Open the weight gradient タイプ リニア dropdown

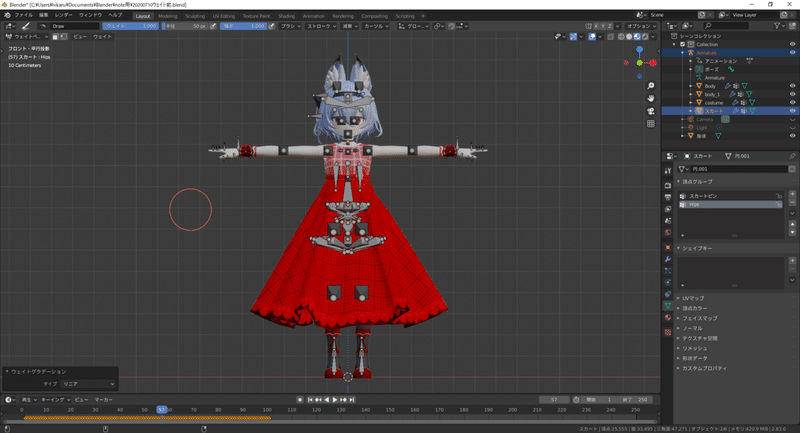[88, 384]
